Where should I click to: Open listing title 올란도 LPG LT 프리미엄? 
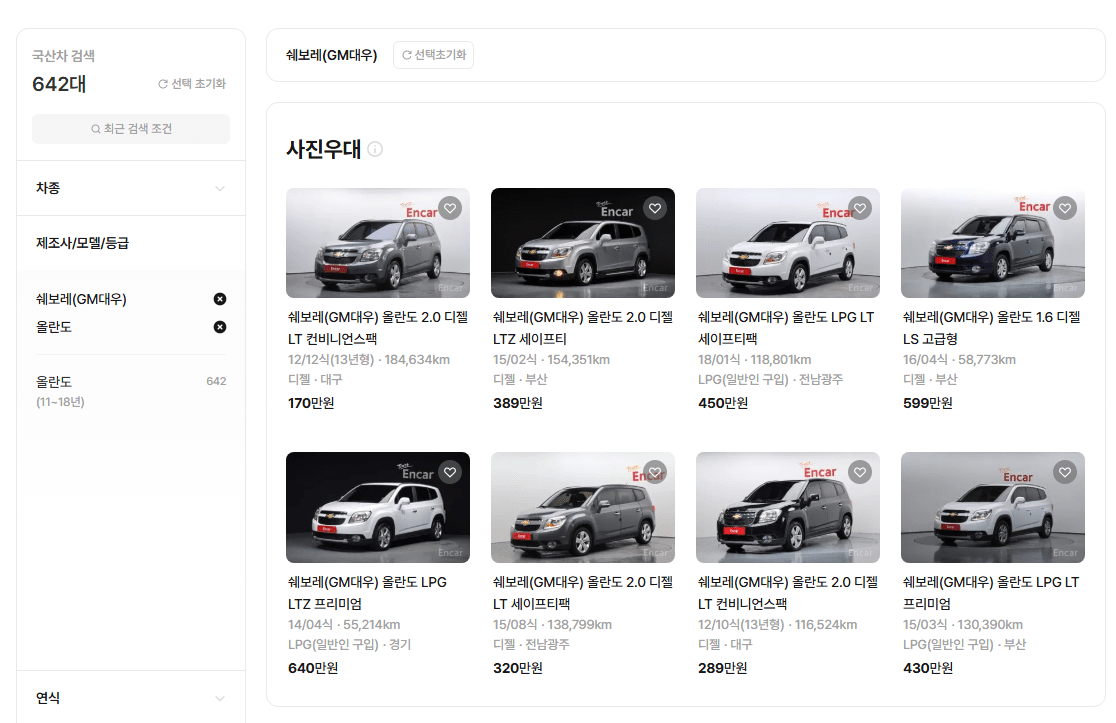point(991,593)
